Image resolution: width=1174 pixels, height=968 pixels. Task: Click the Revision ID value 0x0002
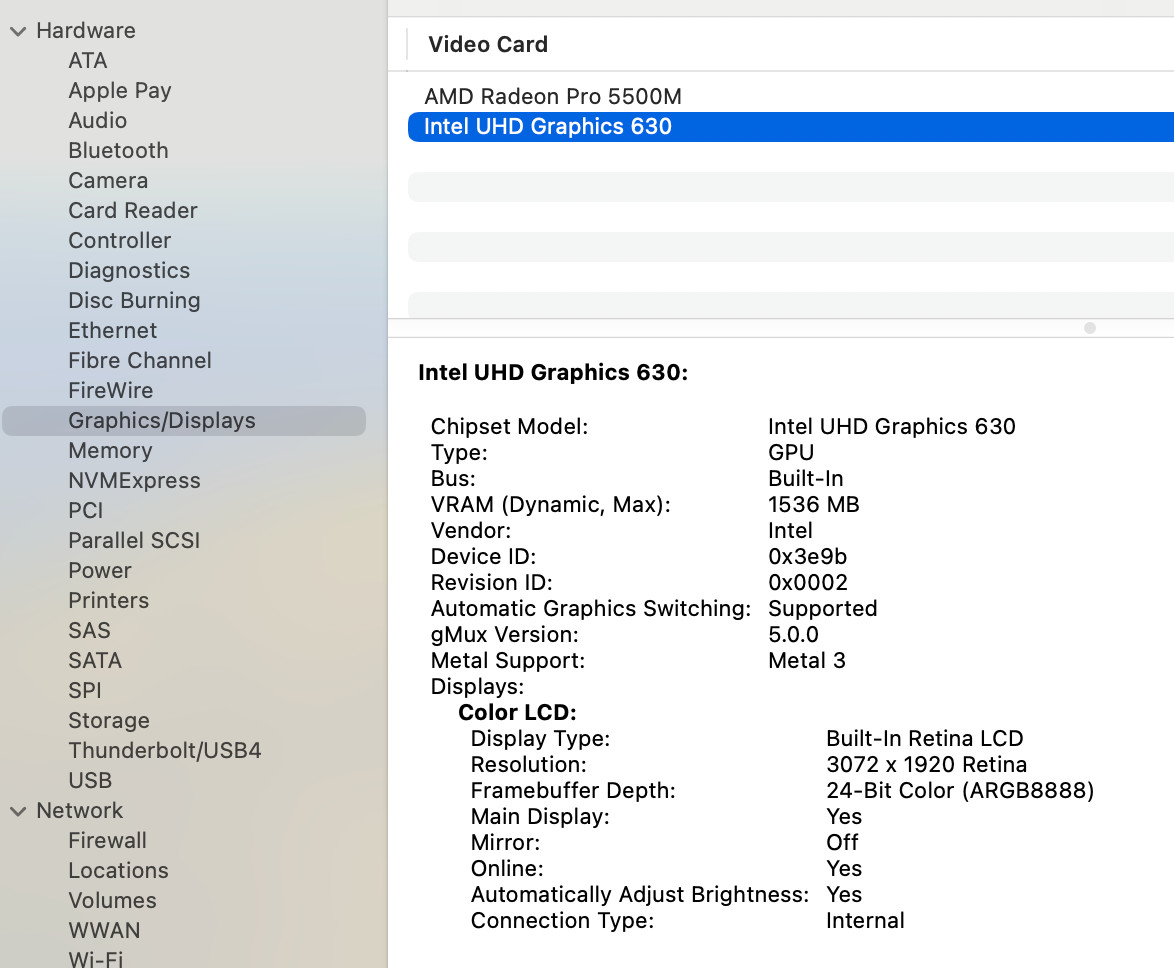point(807,582)
